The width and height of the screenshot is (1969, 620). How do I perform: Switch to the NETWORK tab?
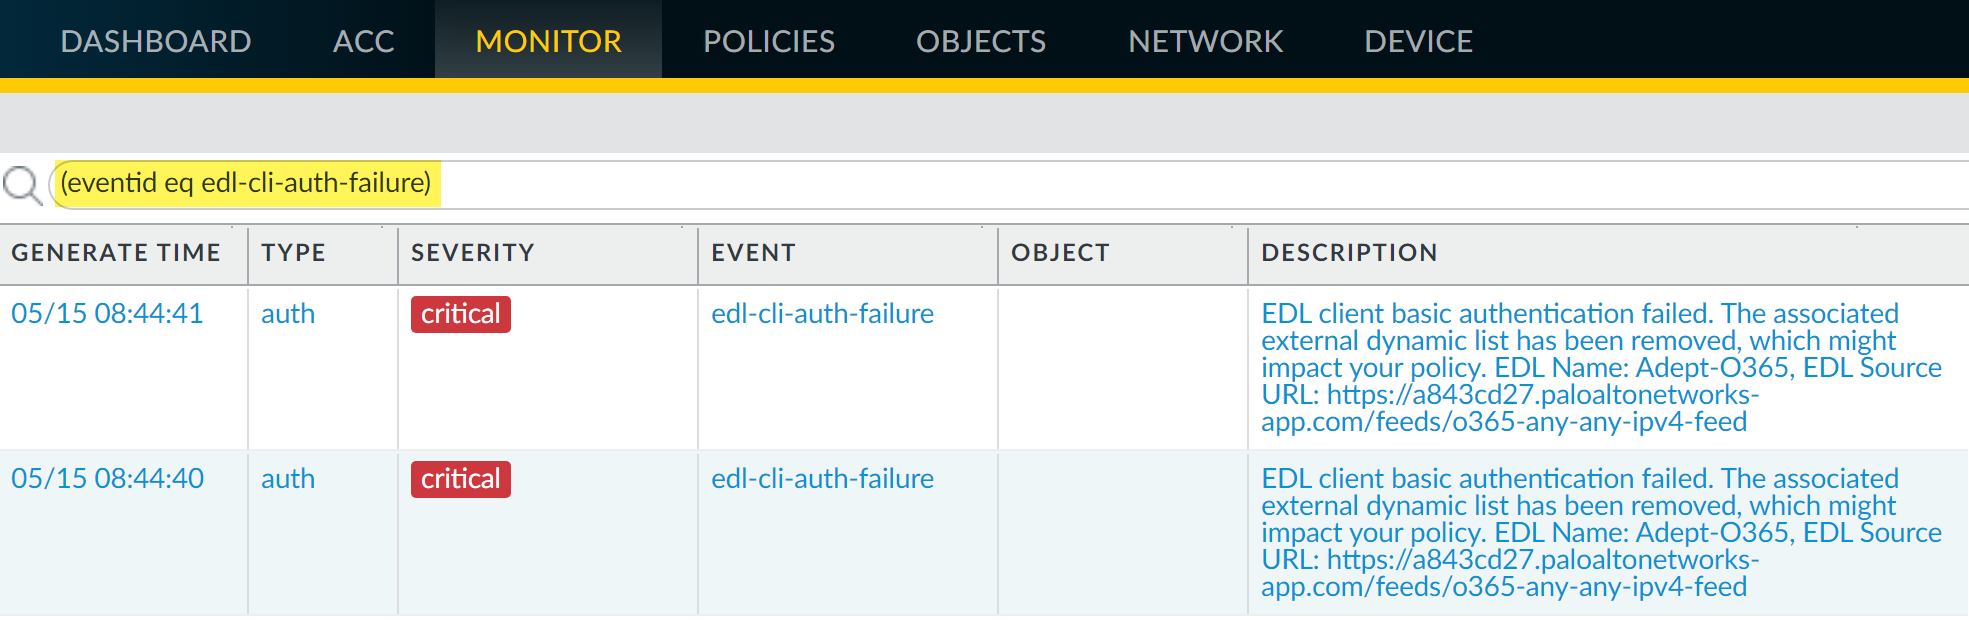coord(1205,41)
